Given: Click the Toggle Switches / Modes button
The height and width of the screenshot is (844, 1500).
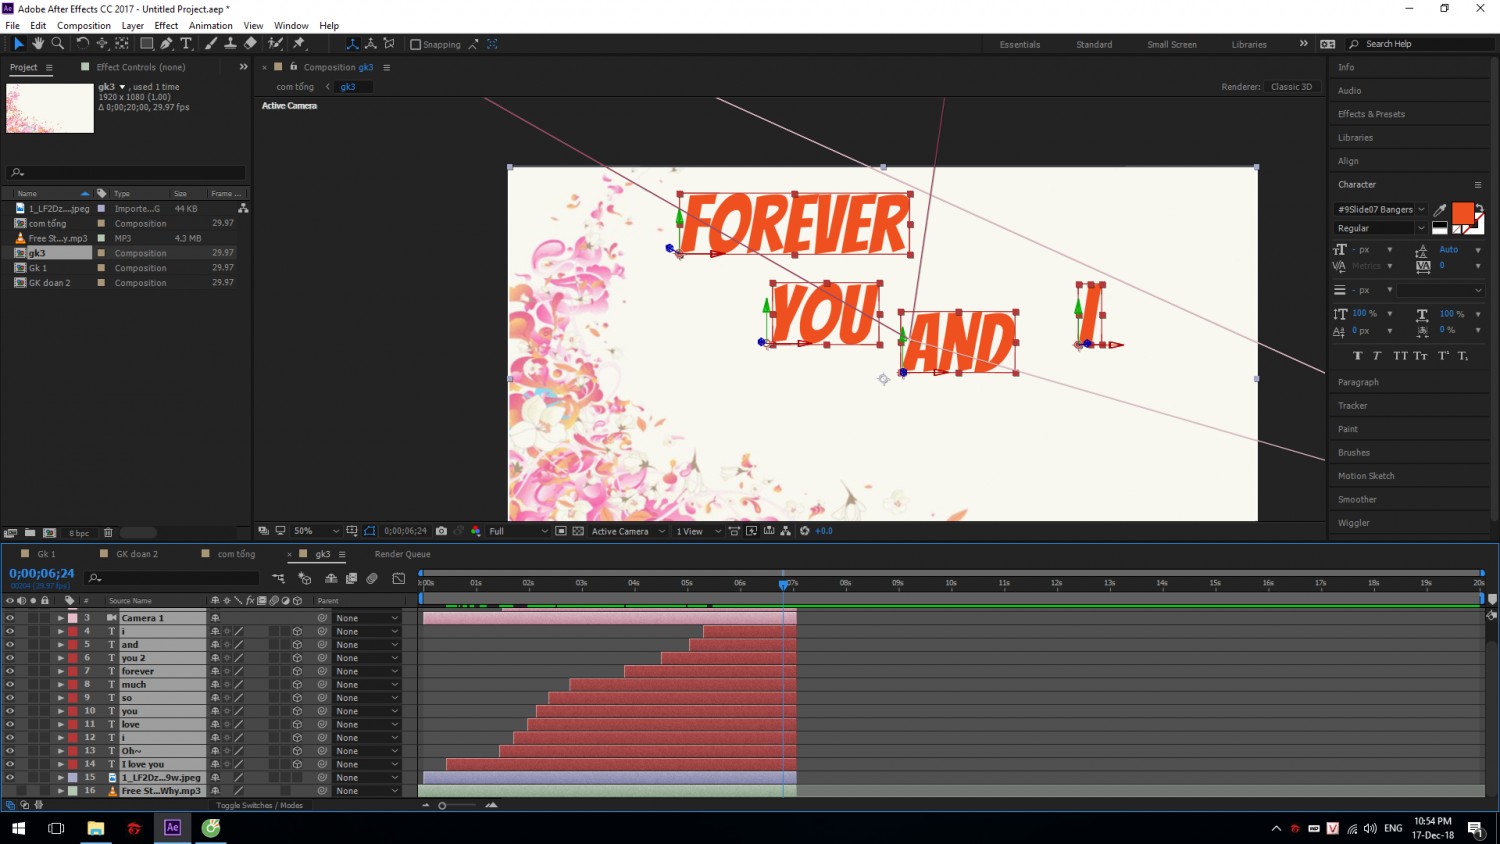Looking at the screenshot, I should click(x=259, y=805).
